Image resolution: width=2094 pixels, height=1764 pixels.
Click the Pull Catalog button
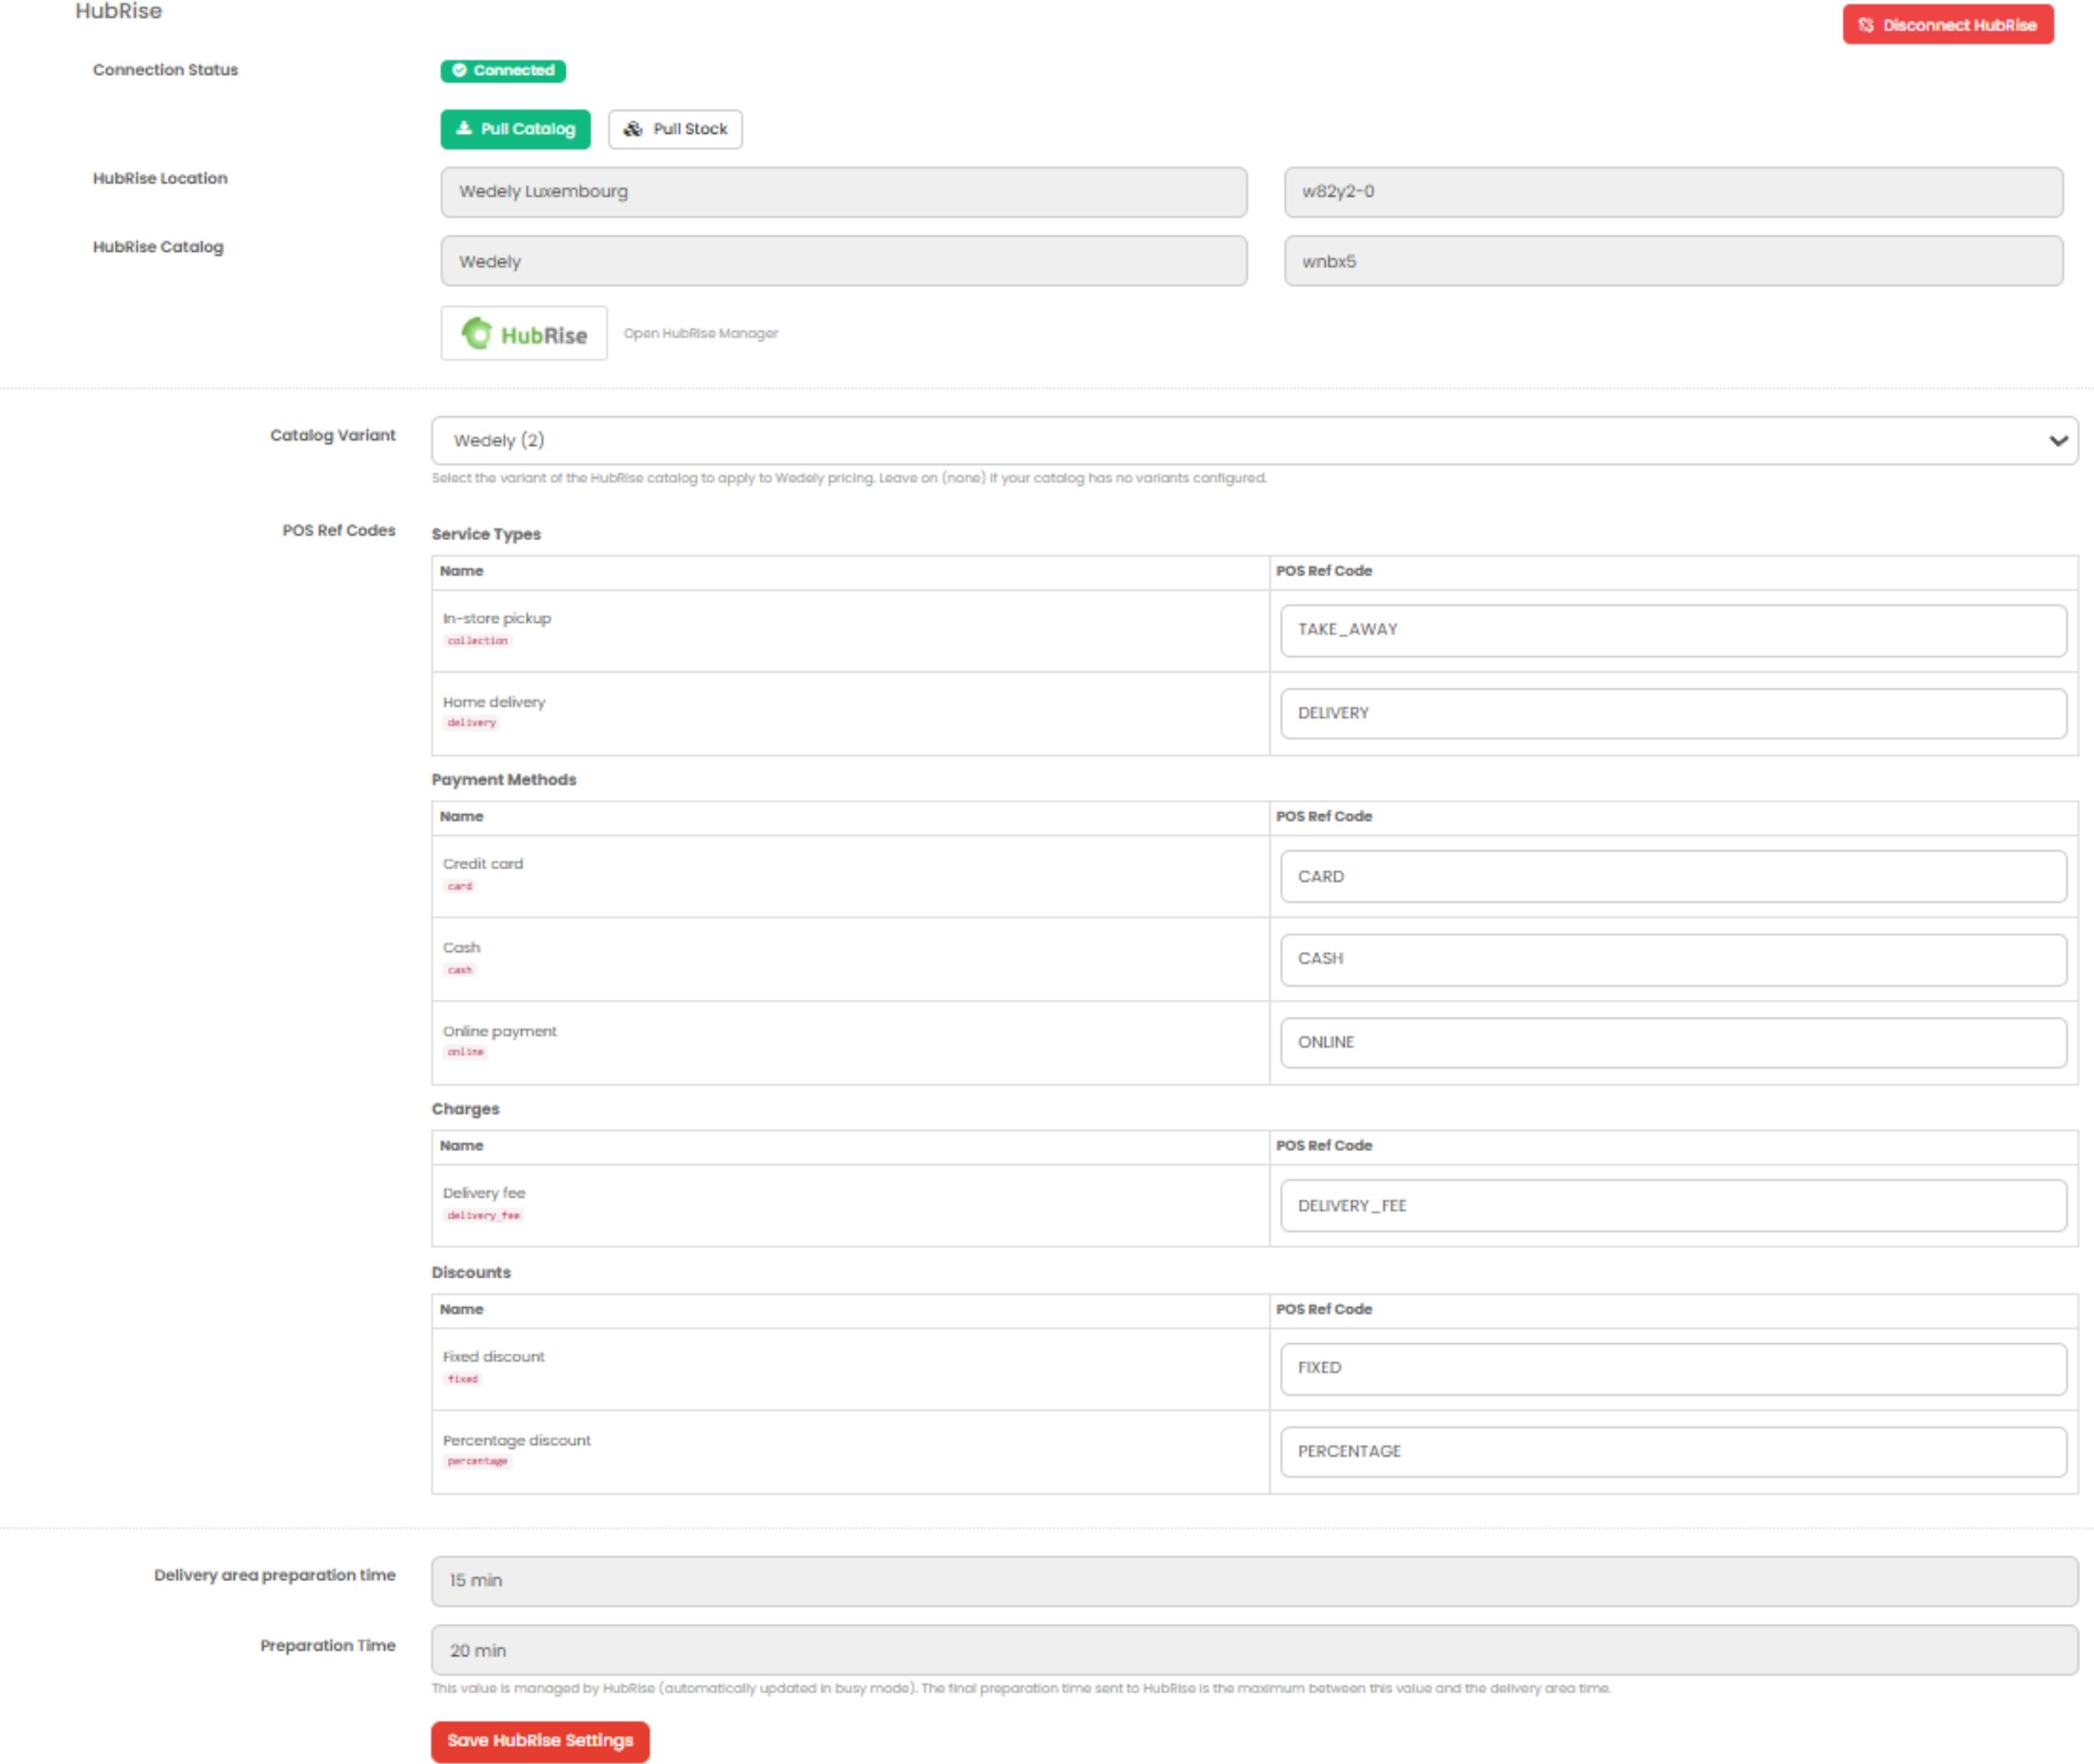pos(515,129)
